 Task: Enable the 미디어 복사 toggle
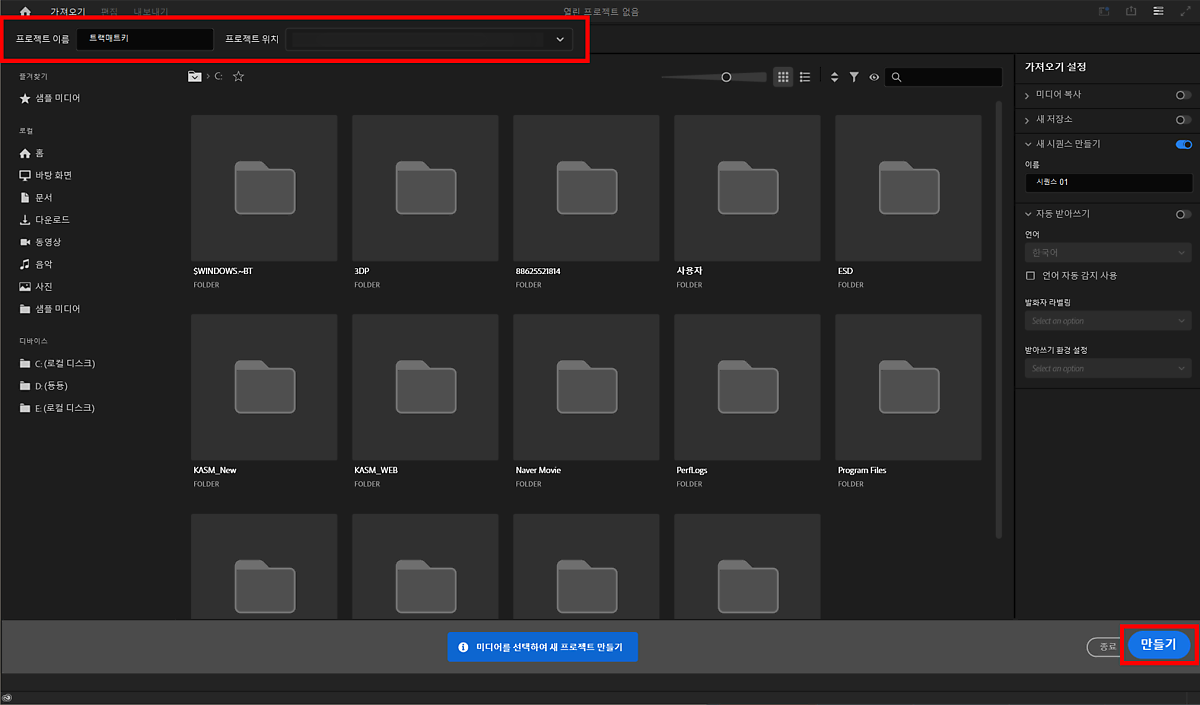[x=1183, y=95]
